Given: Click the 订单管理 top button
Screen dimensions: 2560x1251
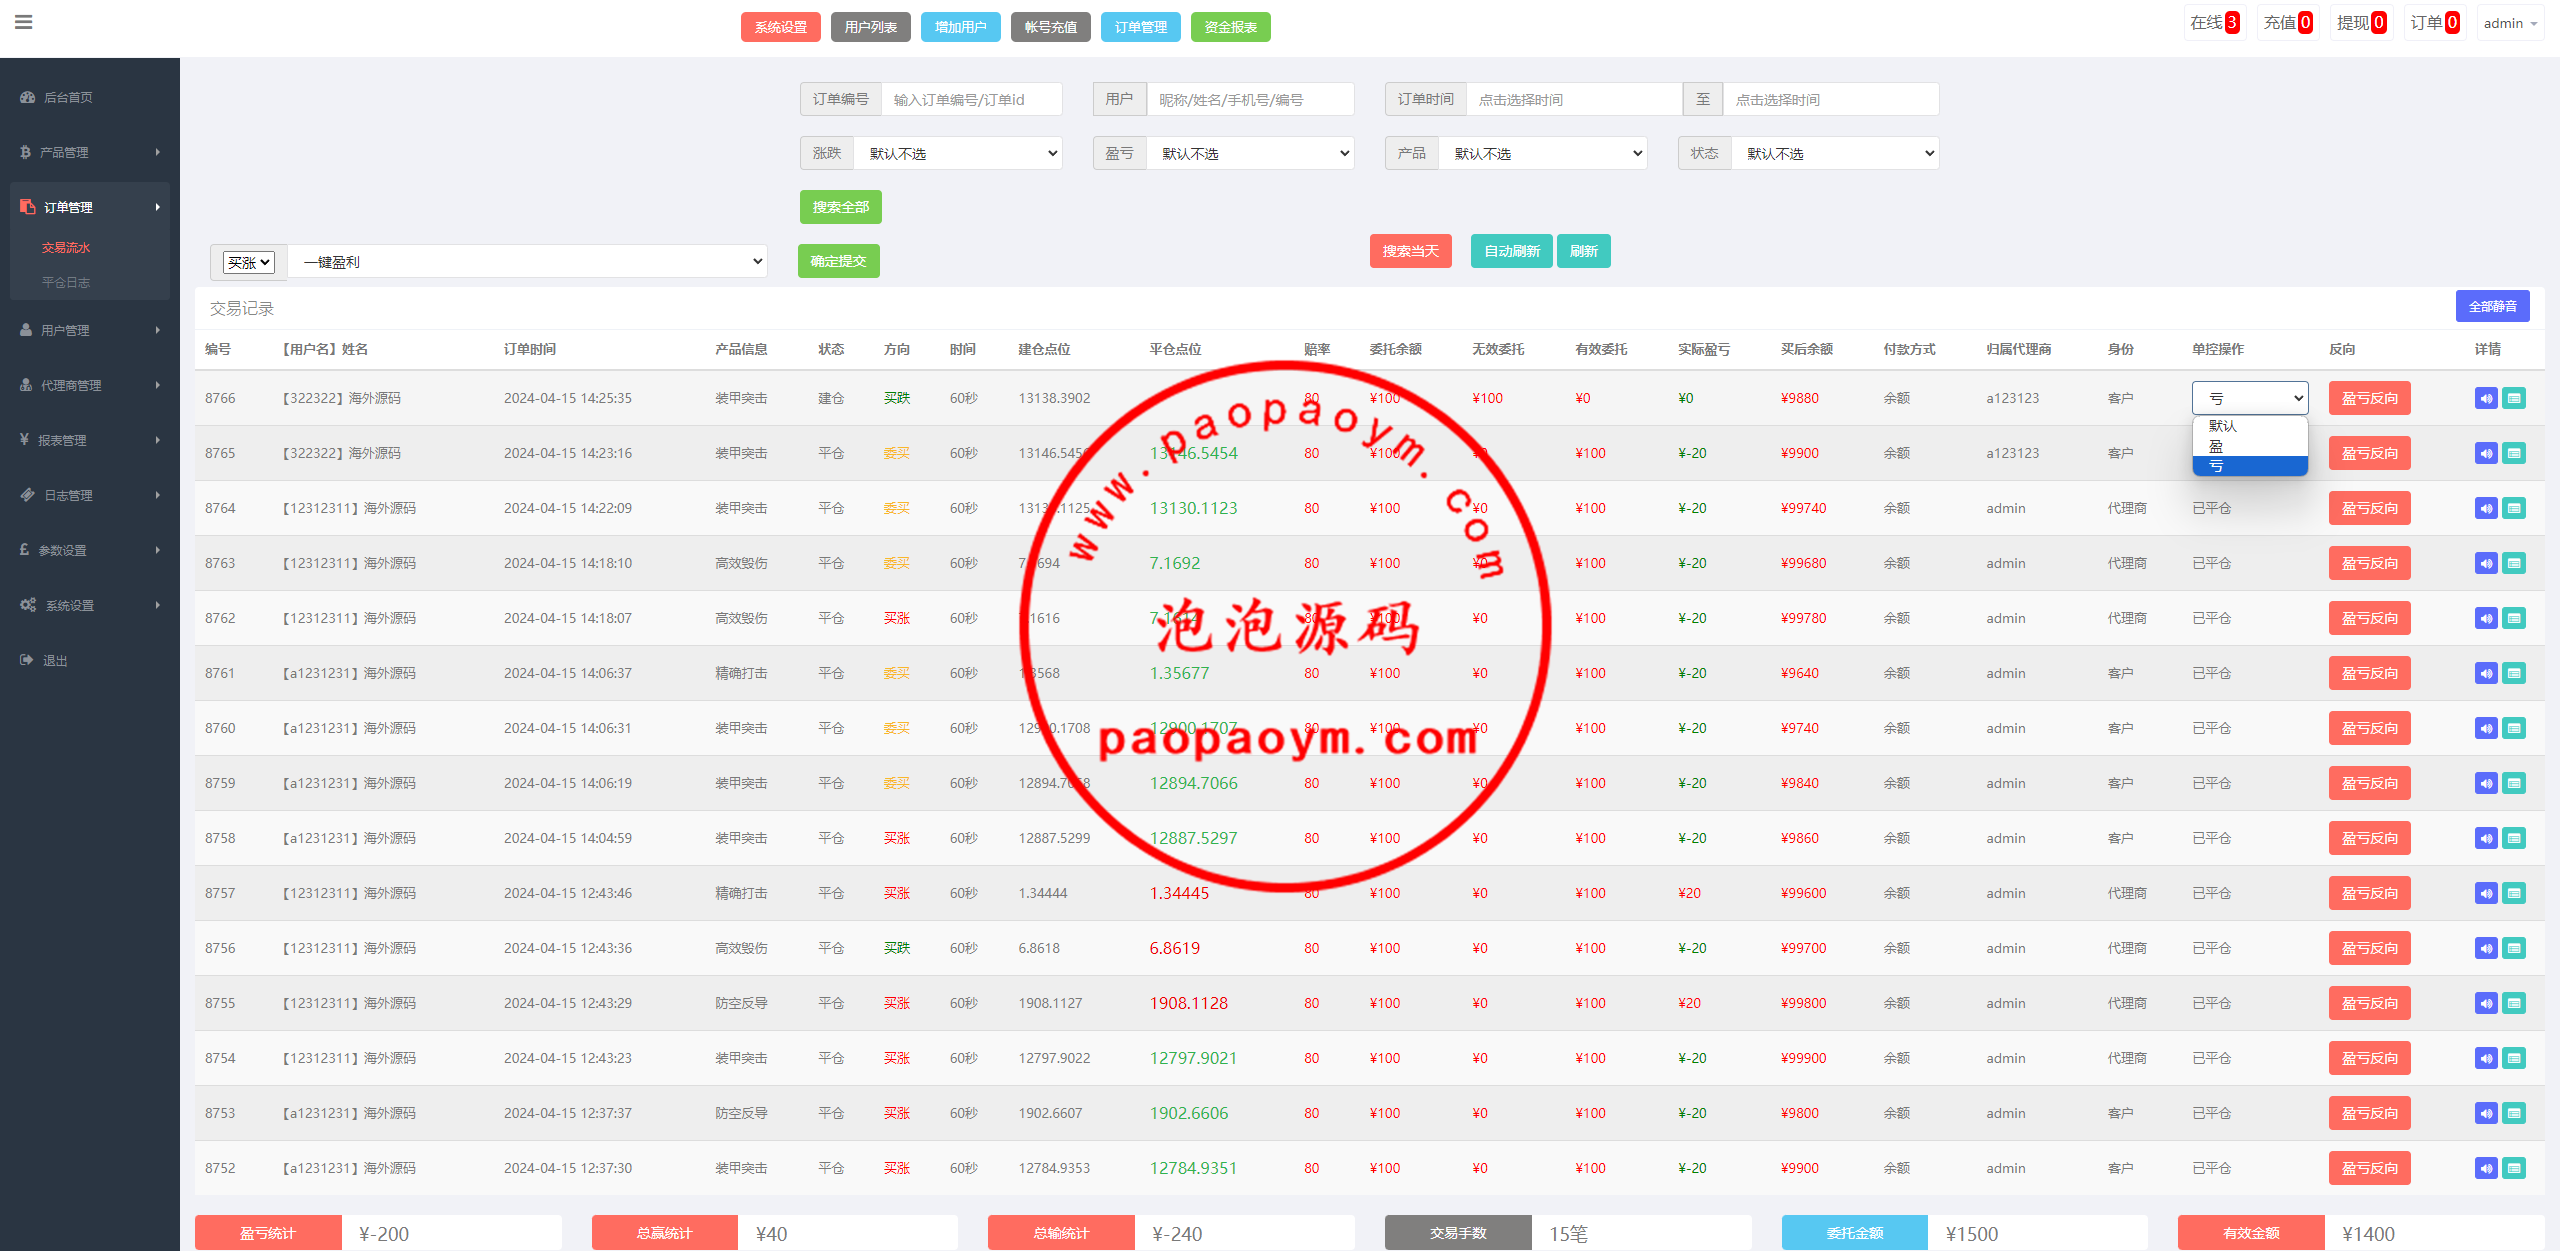Looking at the screenshot, I should (x=1141, y=27).
